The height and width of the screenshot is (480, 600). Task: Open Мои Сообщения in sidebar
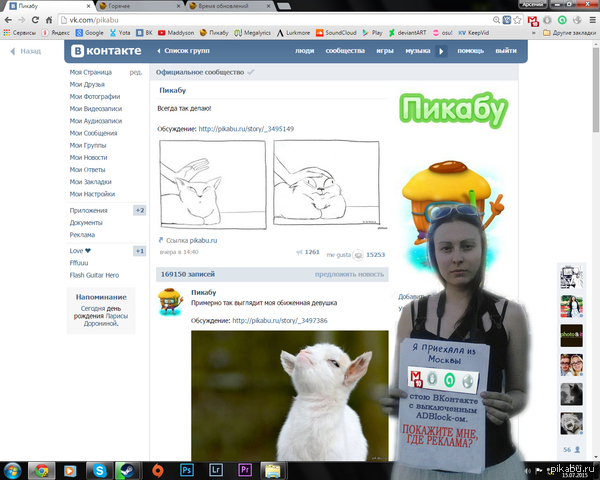(93, 133)
